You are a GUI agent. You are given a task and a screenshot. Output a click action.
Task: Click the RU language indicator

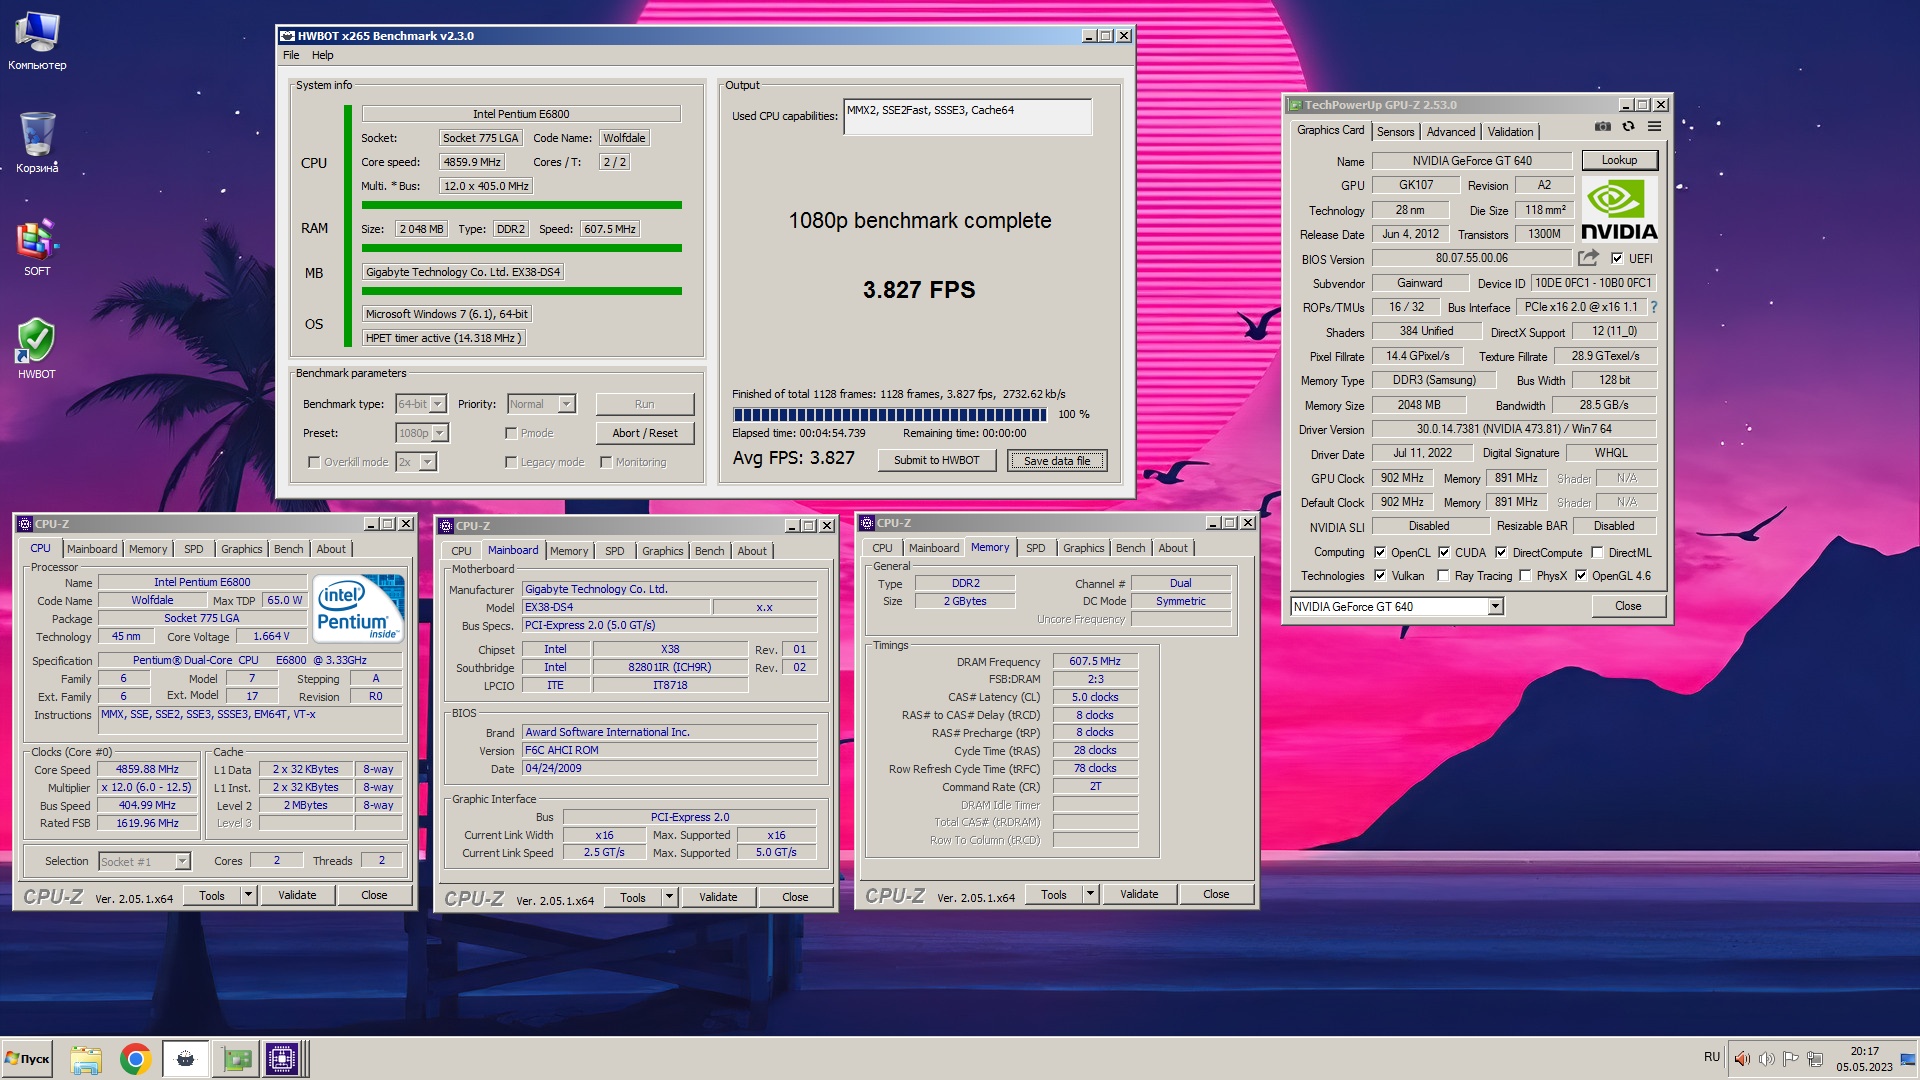coord(1712,1057)
